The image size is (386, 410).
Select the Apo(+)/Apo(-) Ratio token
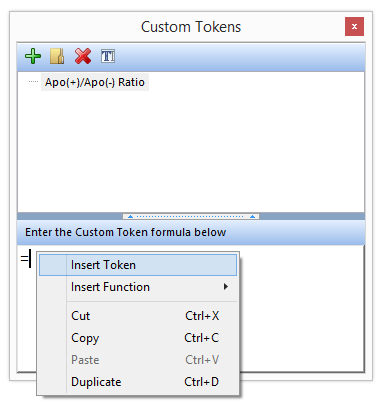coord(95,82)
